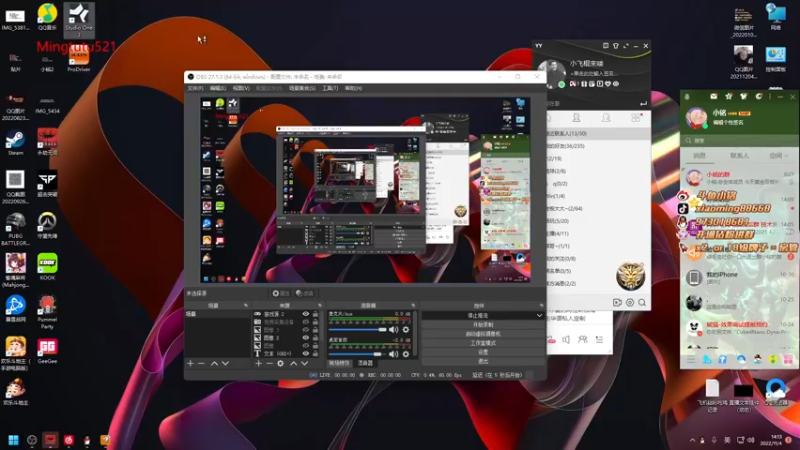Toggle visibility eye for 图像 3 source
The height and width of the screenshot is (450, 800).
306,330
